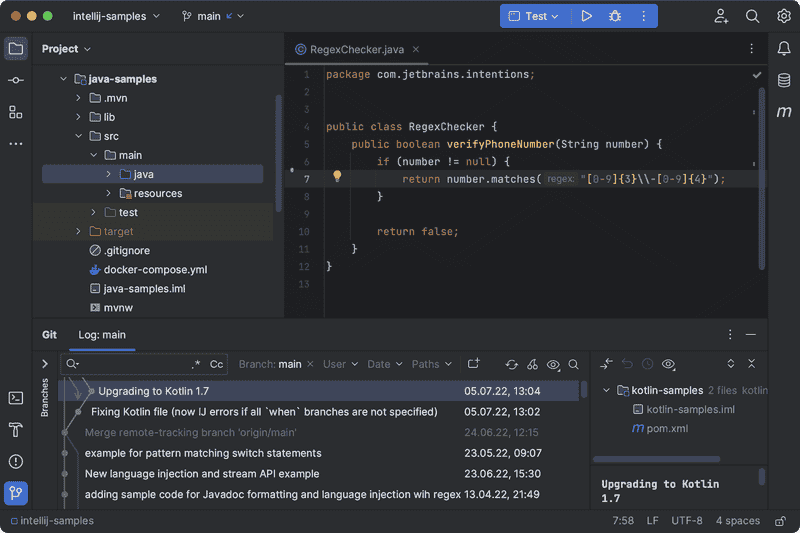800x533 pixels.
Task: Click intellij-samples in status bar
Action: click(x=52, y=521)
